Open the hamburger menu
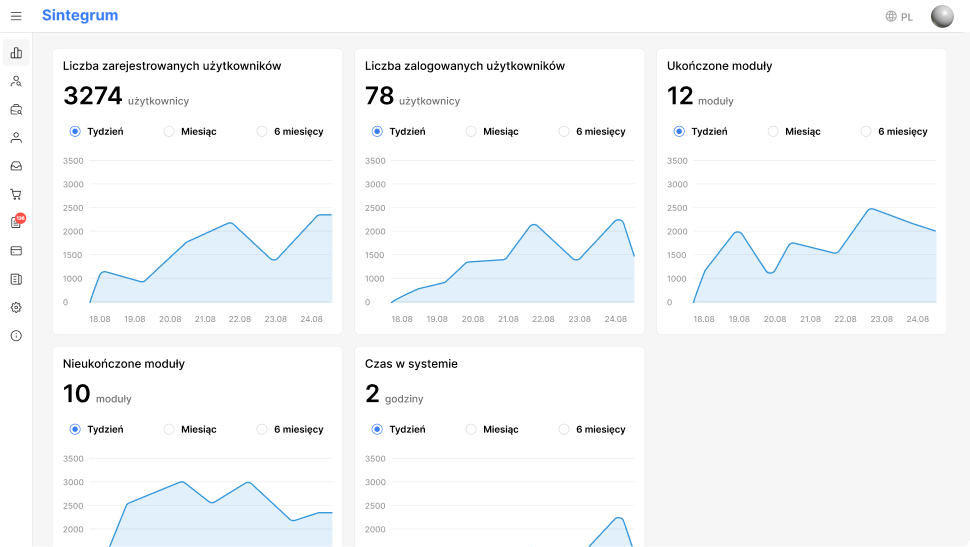Image resolution: width=970 pixels, height=547 pixels. pos(16,16)
